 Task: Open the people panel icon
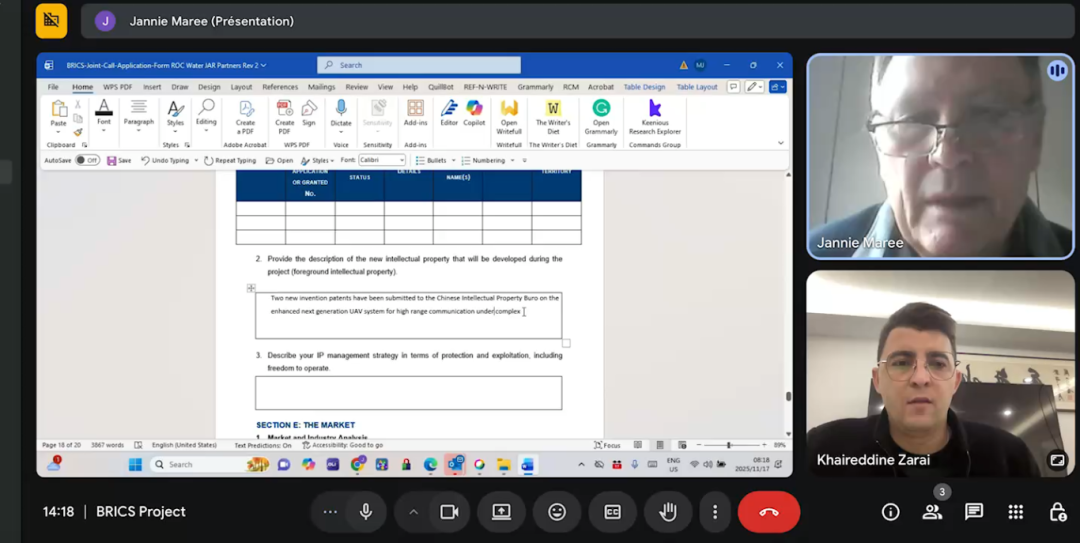[x=932, y=512]
